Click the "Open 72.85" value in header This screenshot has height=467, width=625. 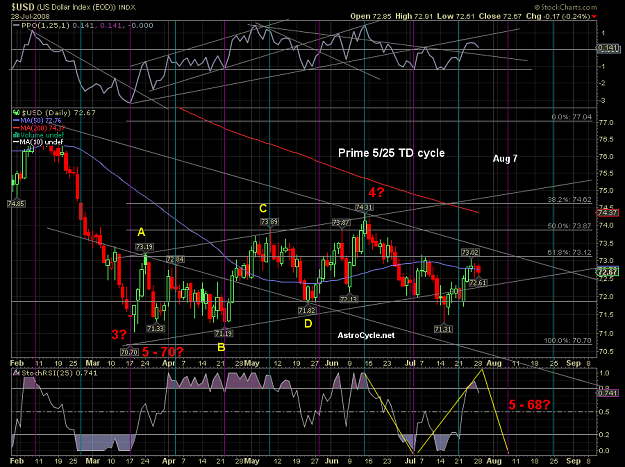pyautogui.click(x=371, y=16)
